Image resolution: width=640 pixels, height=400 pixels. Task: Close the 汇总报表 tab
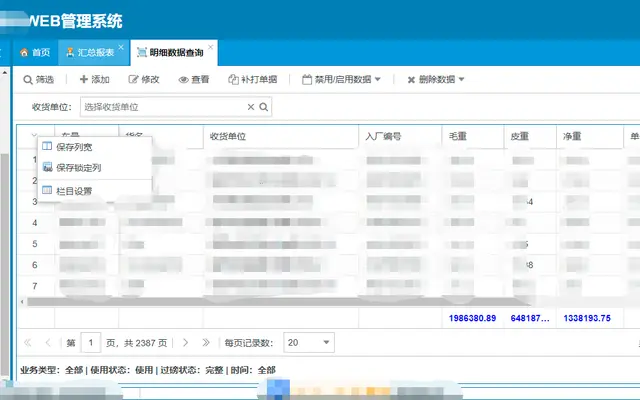121,47
